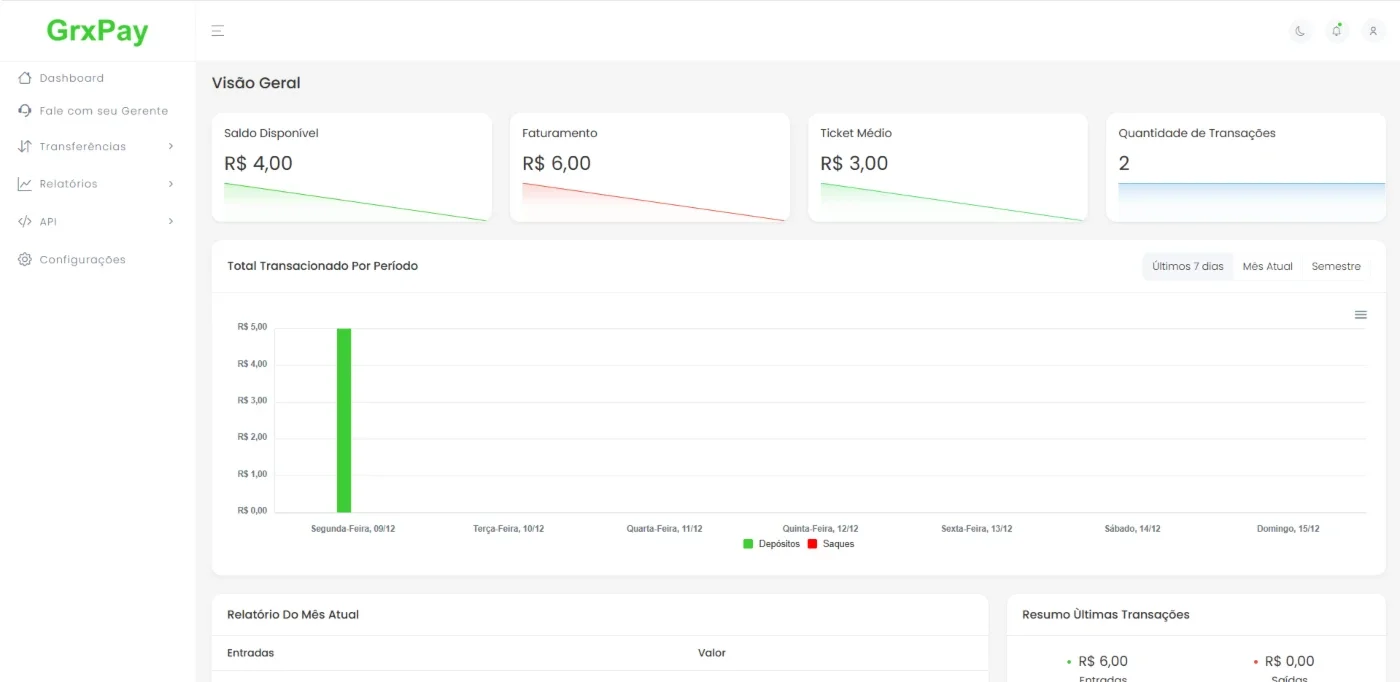Image resolution: width=1400 pixels, height=682 pixels.
Task: Click the Configurações gear icon
Action: click(x=25, y=259)
